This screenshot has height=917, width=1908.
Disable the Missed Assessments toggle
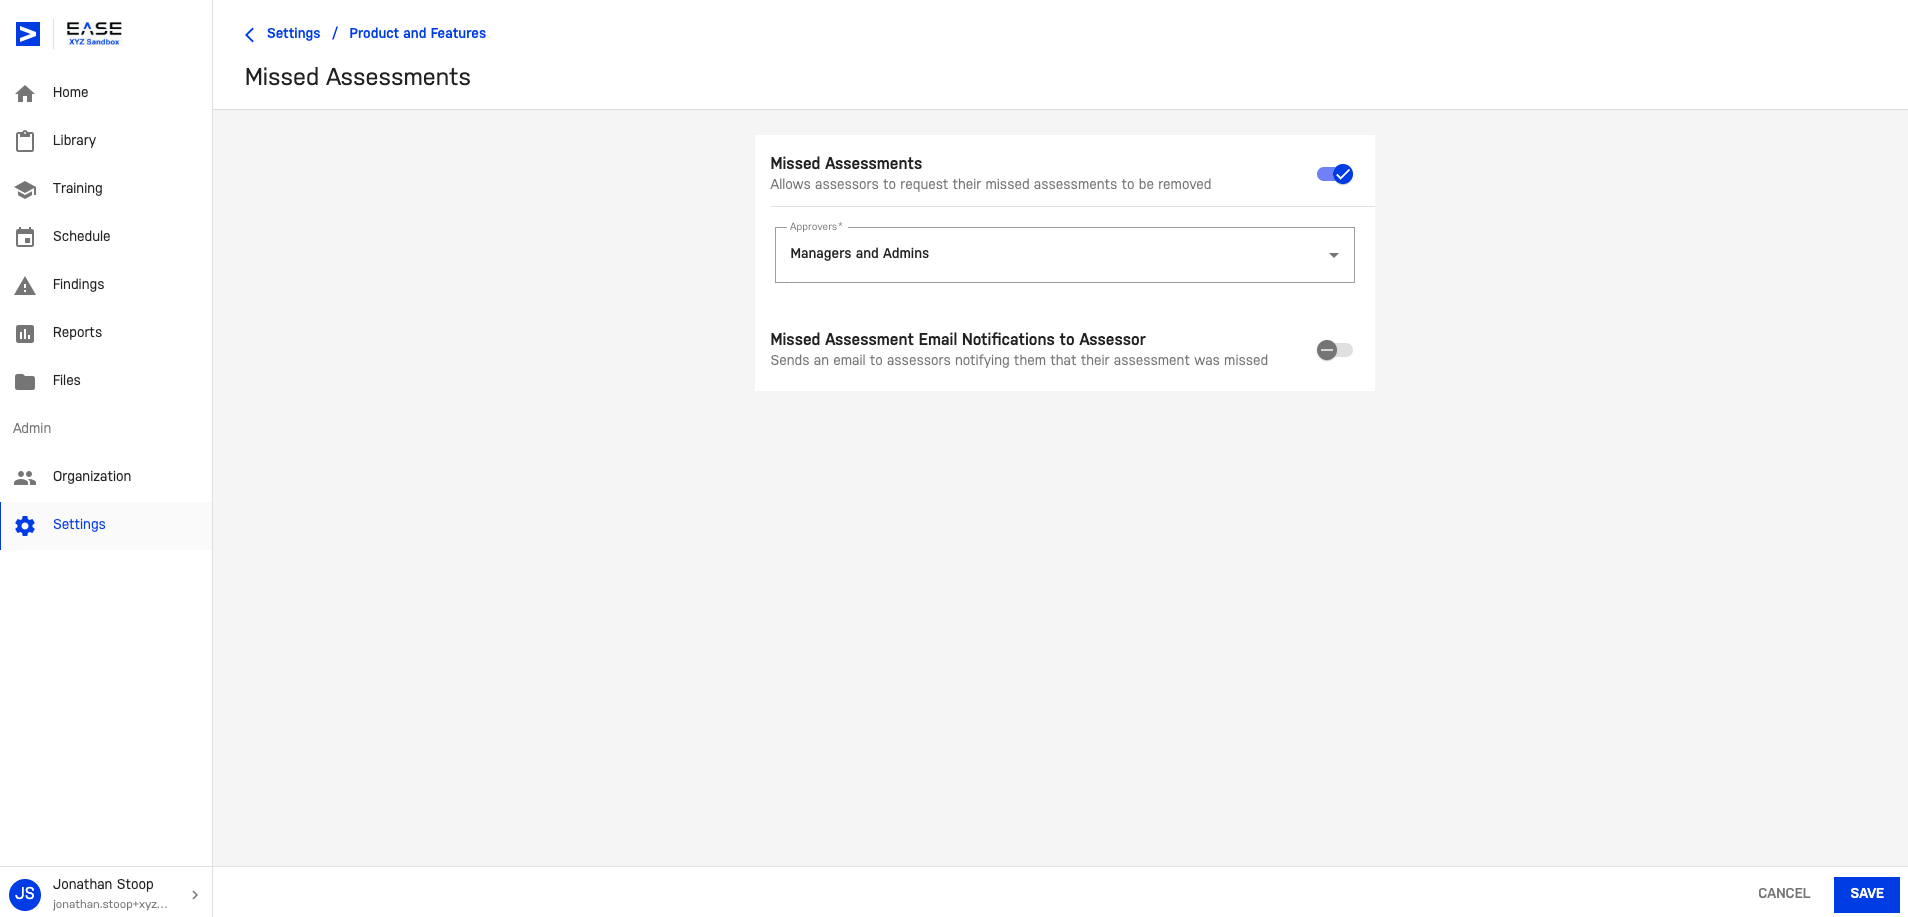pyautogui.click(x=1335, y=174)
